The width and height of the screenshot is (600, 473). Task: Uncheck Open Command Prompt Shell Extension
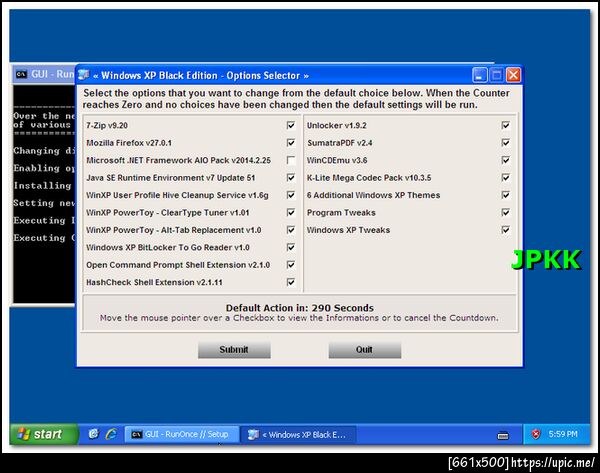click(x=291, y=265)
